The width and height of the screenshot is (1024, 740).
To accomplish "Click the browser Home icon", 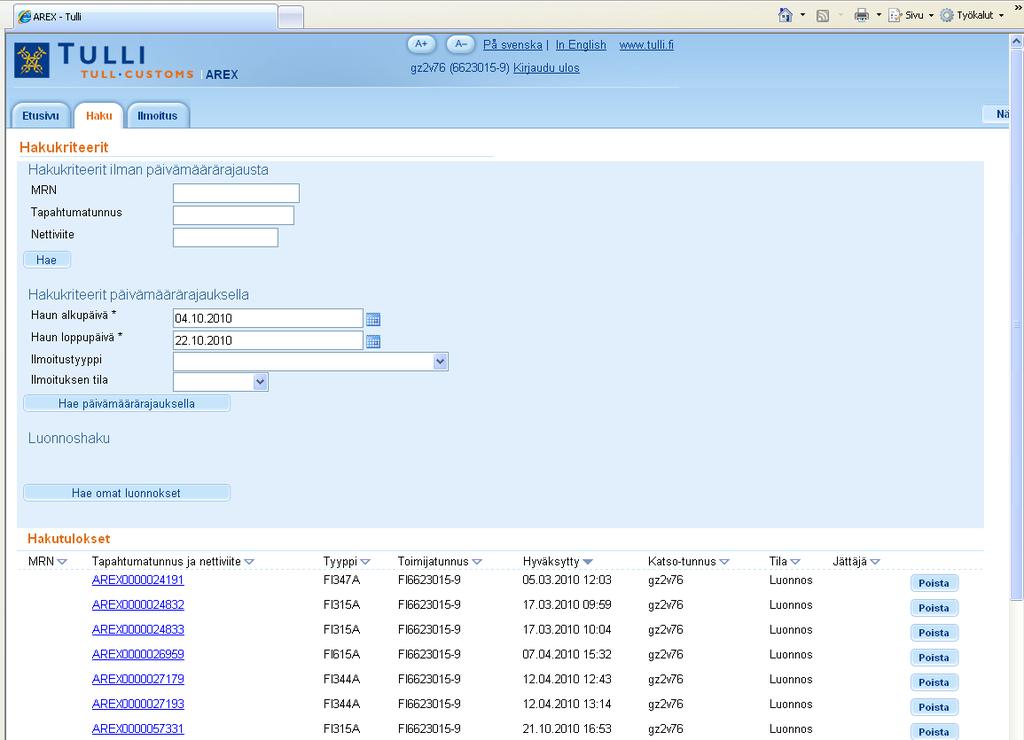I will pos(786,15).
